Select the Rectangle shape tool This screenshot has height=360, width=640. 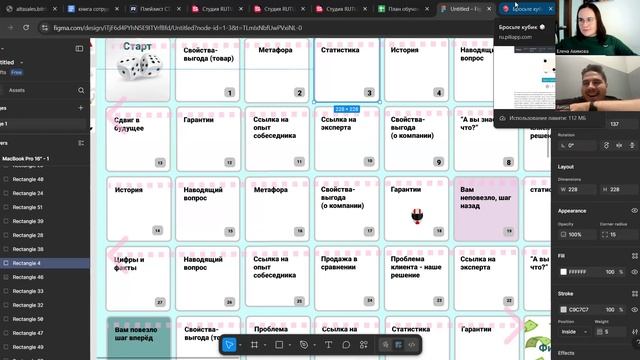(x=279, y=345)
